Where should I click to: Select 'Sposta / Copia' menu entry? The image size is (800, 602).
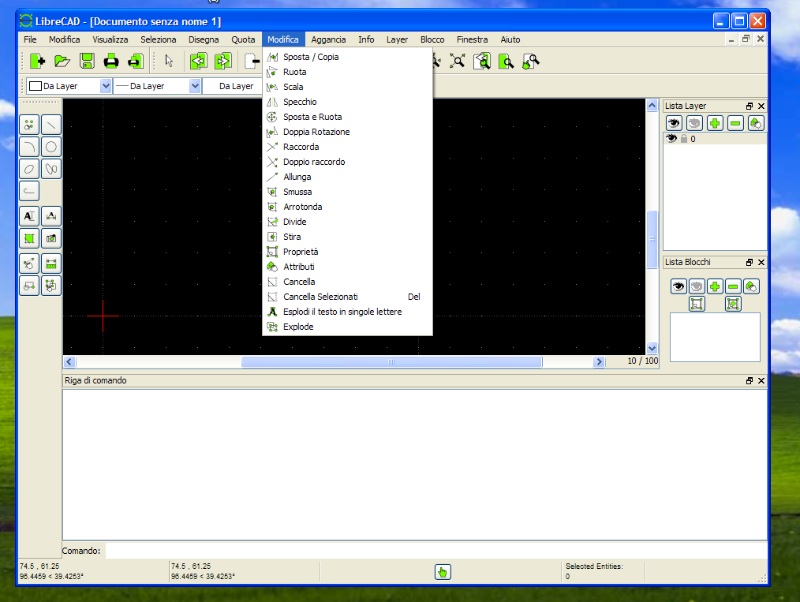311,57
